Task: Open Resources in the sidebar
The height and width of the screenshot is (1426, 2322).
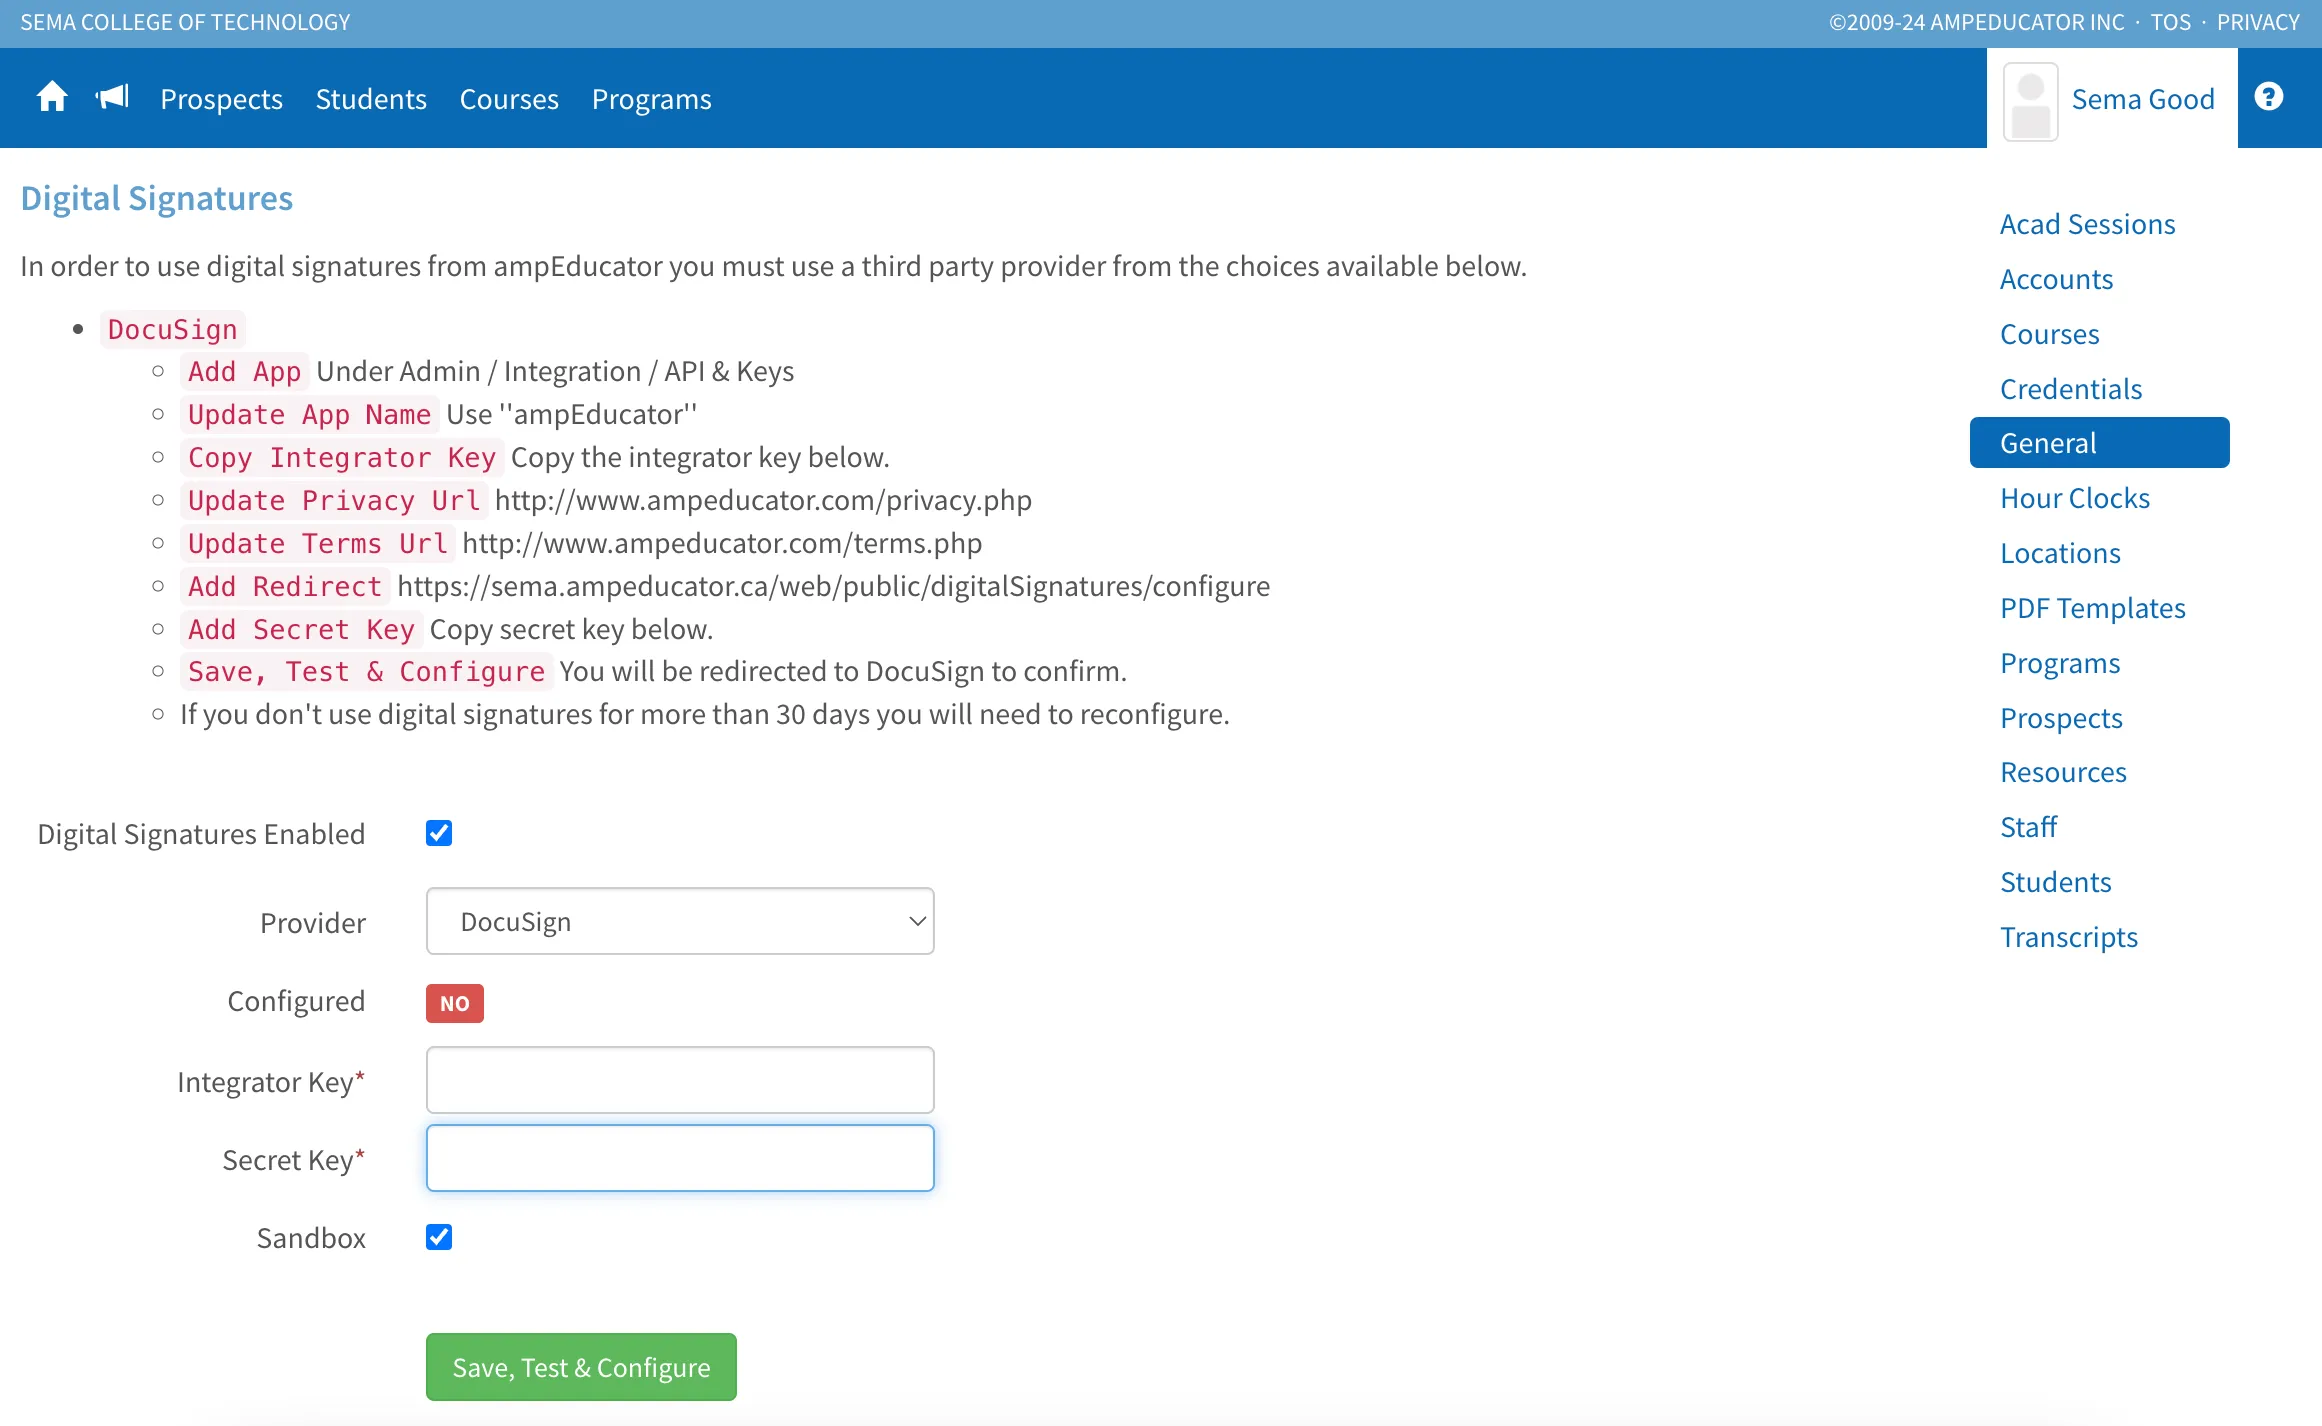Action: [2063, 772]
